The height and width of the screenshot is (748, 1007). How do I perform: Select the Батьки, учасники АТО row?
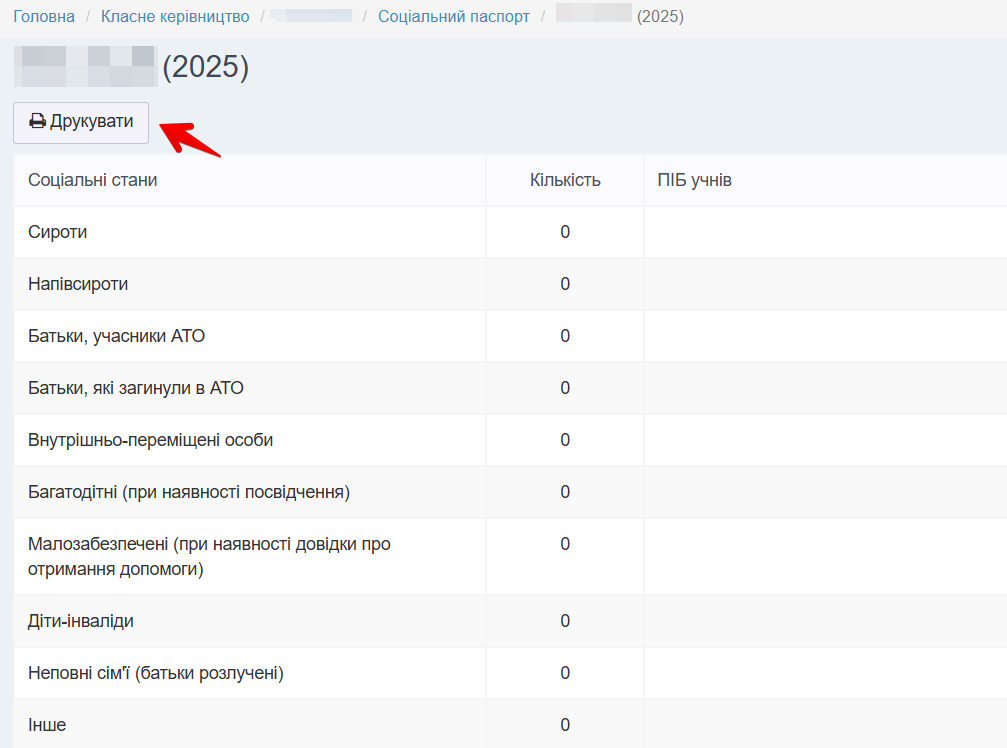[x=117, y=336]
